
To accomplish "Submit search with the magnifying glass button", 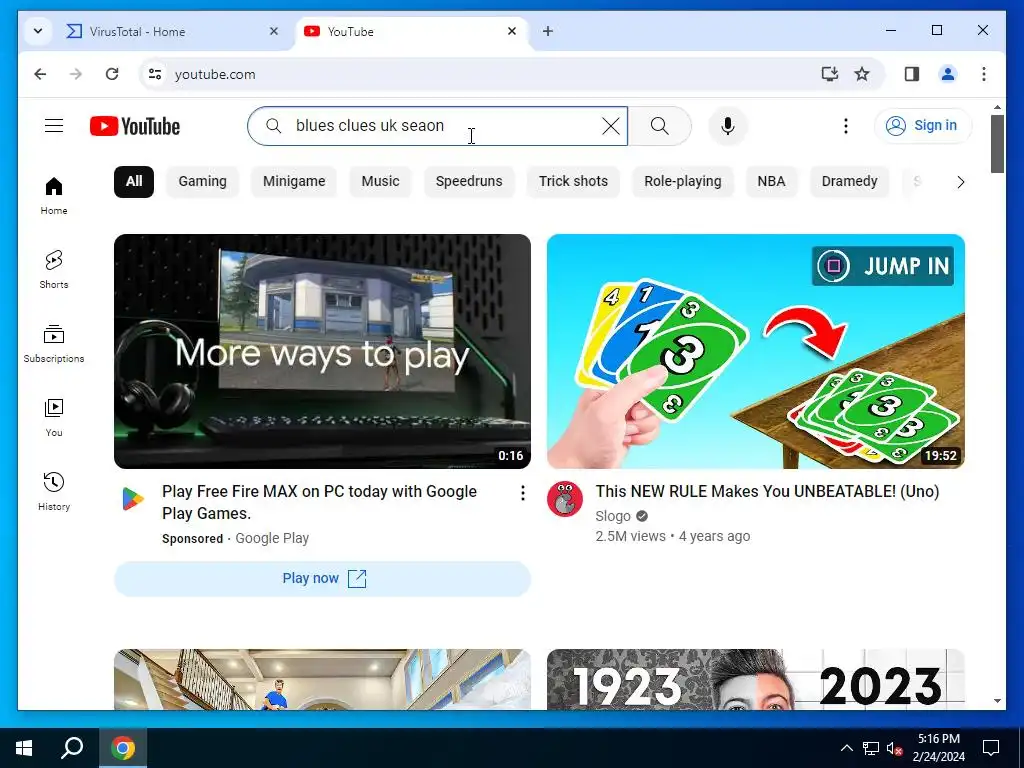I will pyautogui.click(x=660, y=125).
